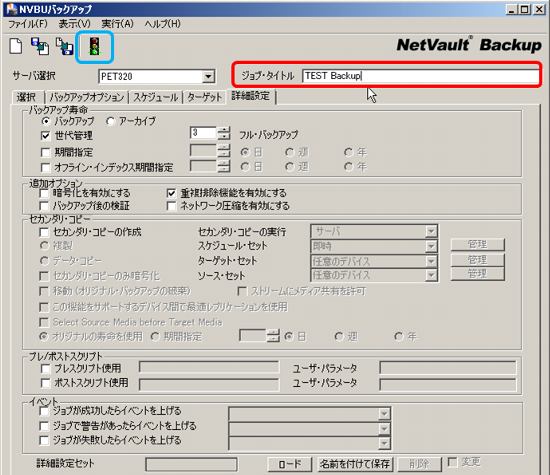Viewport: 550px width, 475px height.
Task: Click 名前を付けて保存 button
Action: click(x=355, y=464)
